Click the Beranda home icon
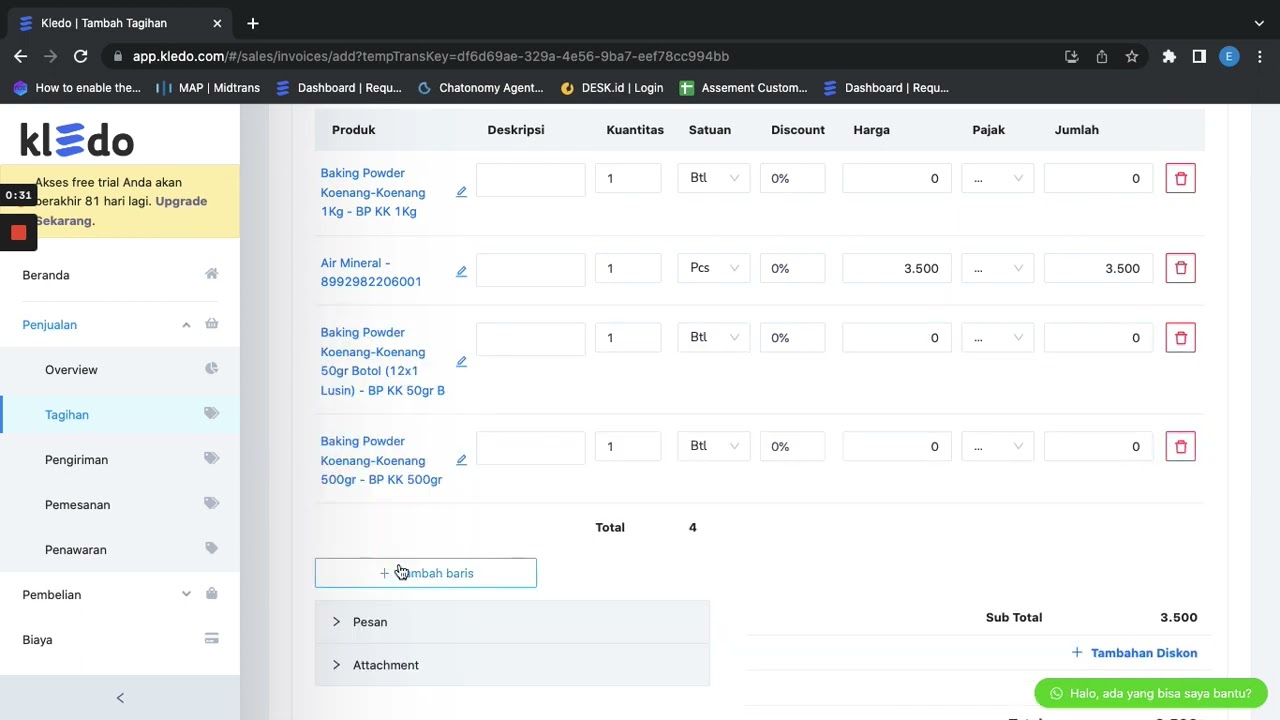 coord(211,274)
